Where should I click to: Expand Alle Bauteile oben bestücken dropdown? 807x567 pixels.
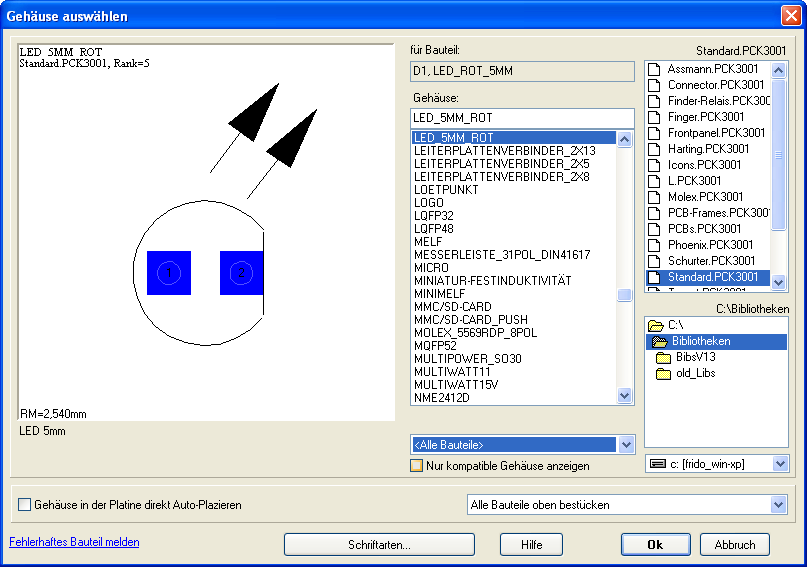(779, 505)
